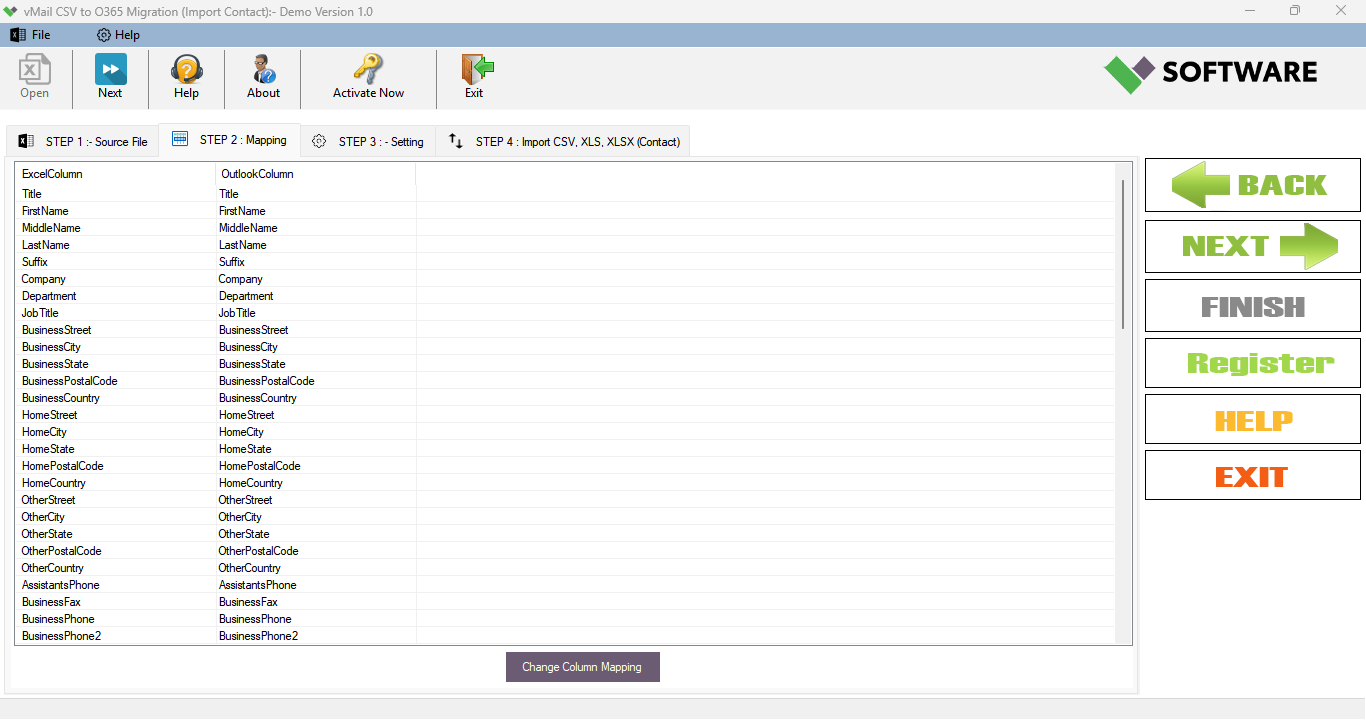Click BusinessFax in the OutlookColumn
This screenshot has height=720, width=1366.
(x=248, y=602)
